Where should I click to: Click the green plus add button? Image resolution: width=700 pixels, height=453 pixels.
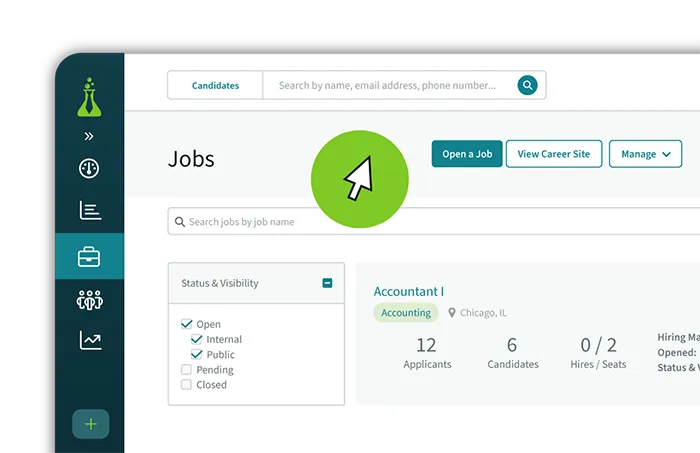[x=91, y=424]
